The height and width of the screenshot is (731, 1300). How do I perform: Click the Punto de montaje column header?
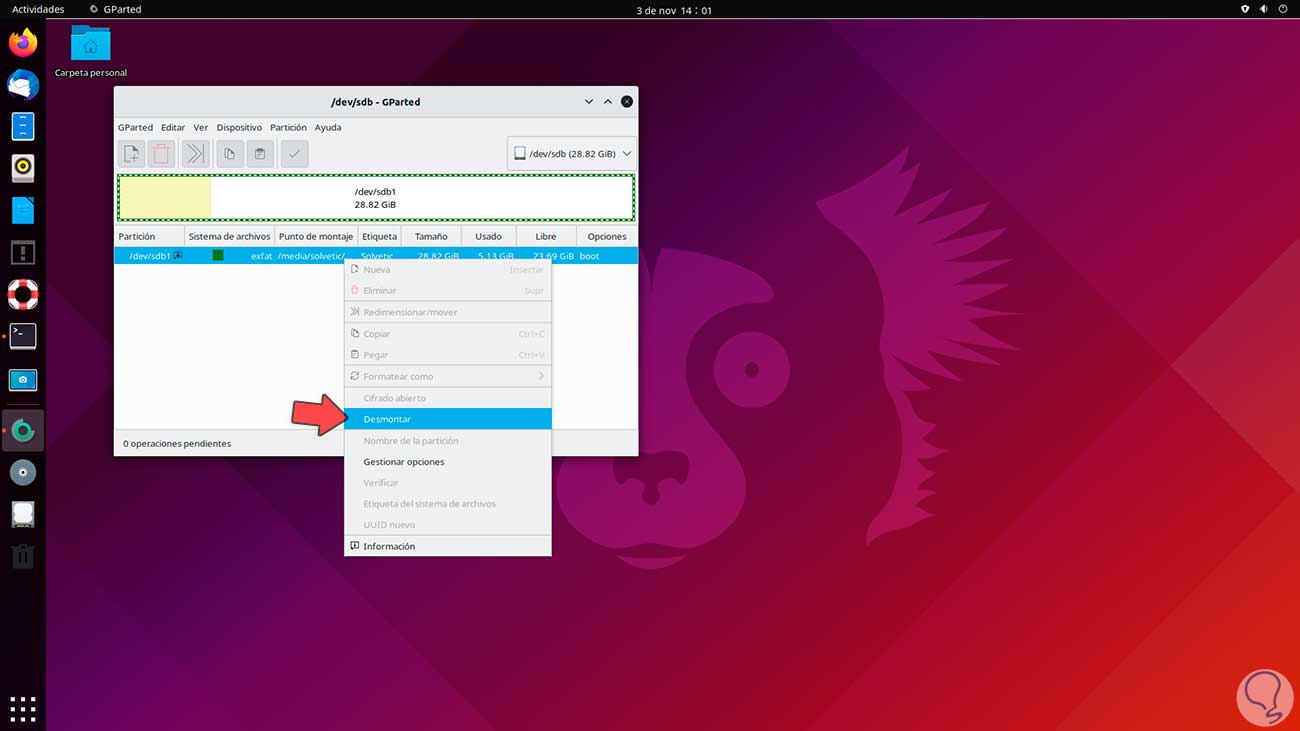tap(316, 237)
